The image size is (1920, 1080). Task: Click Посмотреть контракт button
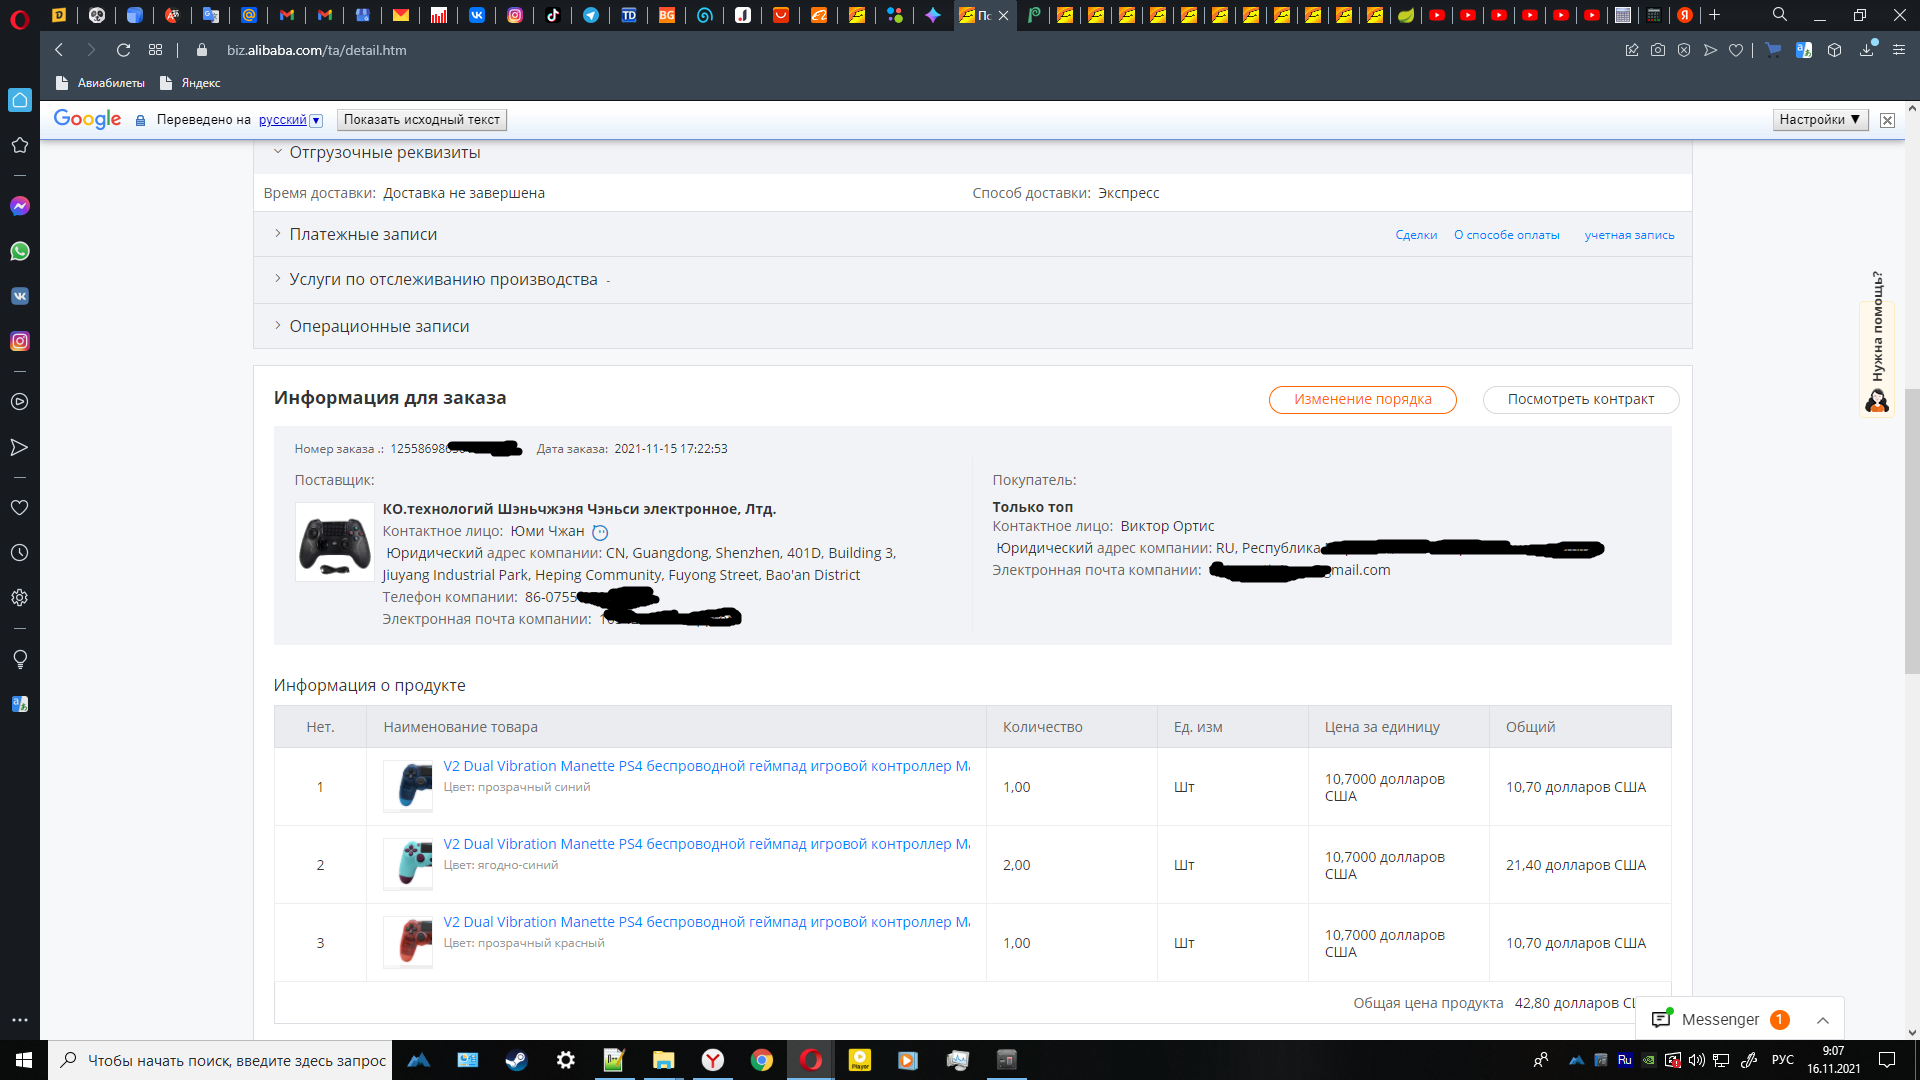tap(1580, 399)
